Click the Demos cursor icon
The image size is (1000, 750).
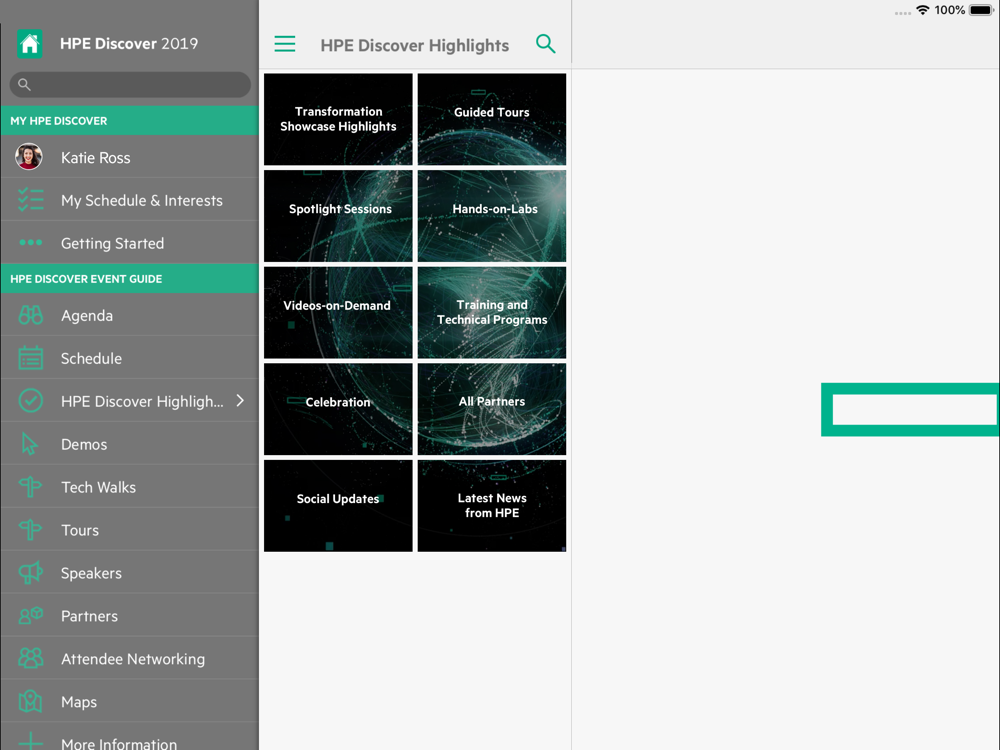(29, 444)
